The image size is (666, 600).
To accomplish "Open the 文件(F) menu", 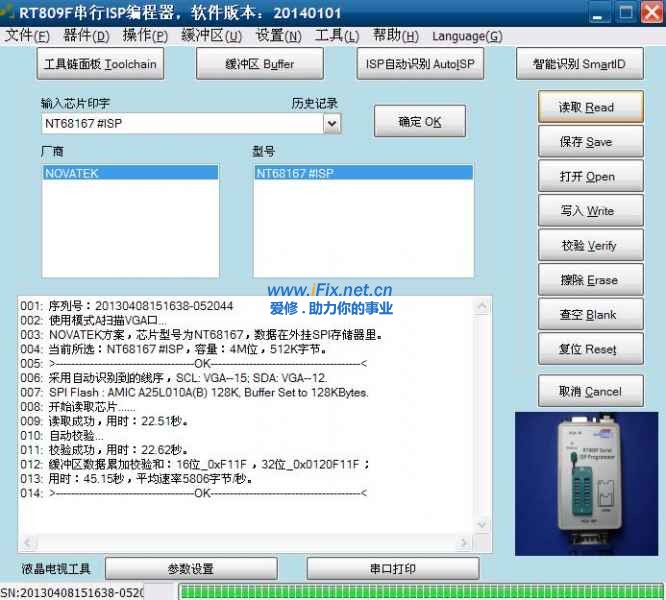I will (x=27, y=36).
